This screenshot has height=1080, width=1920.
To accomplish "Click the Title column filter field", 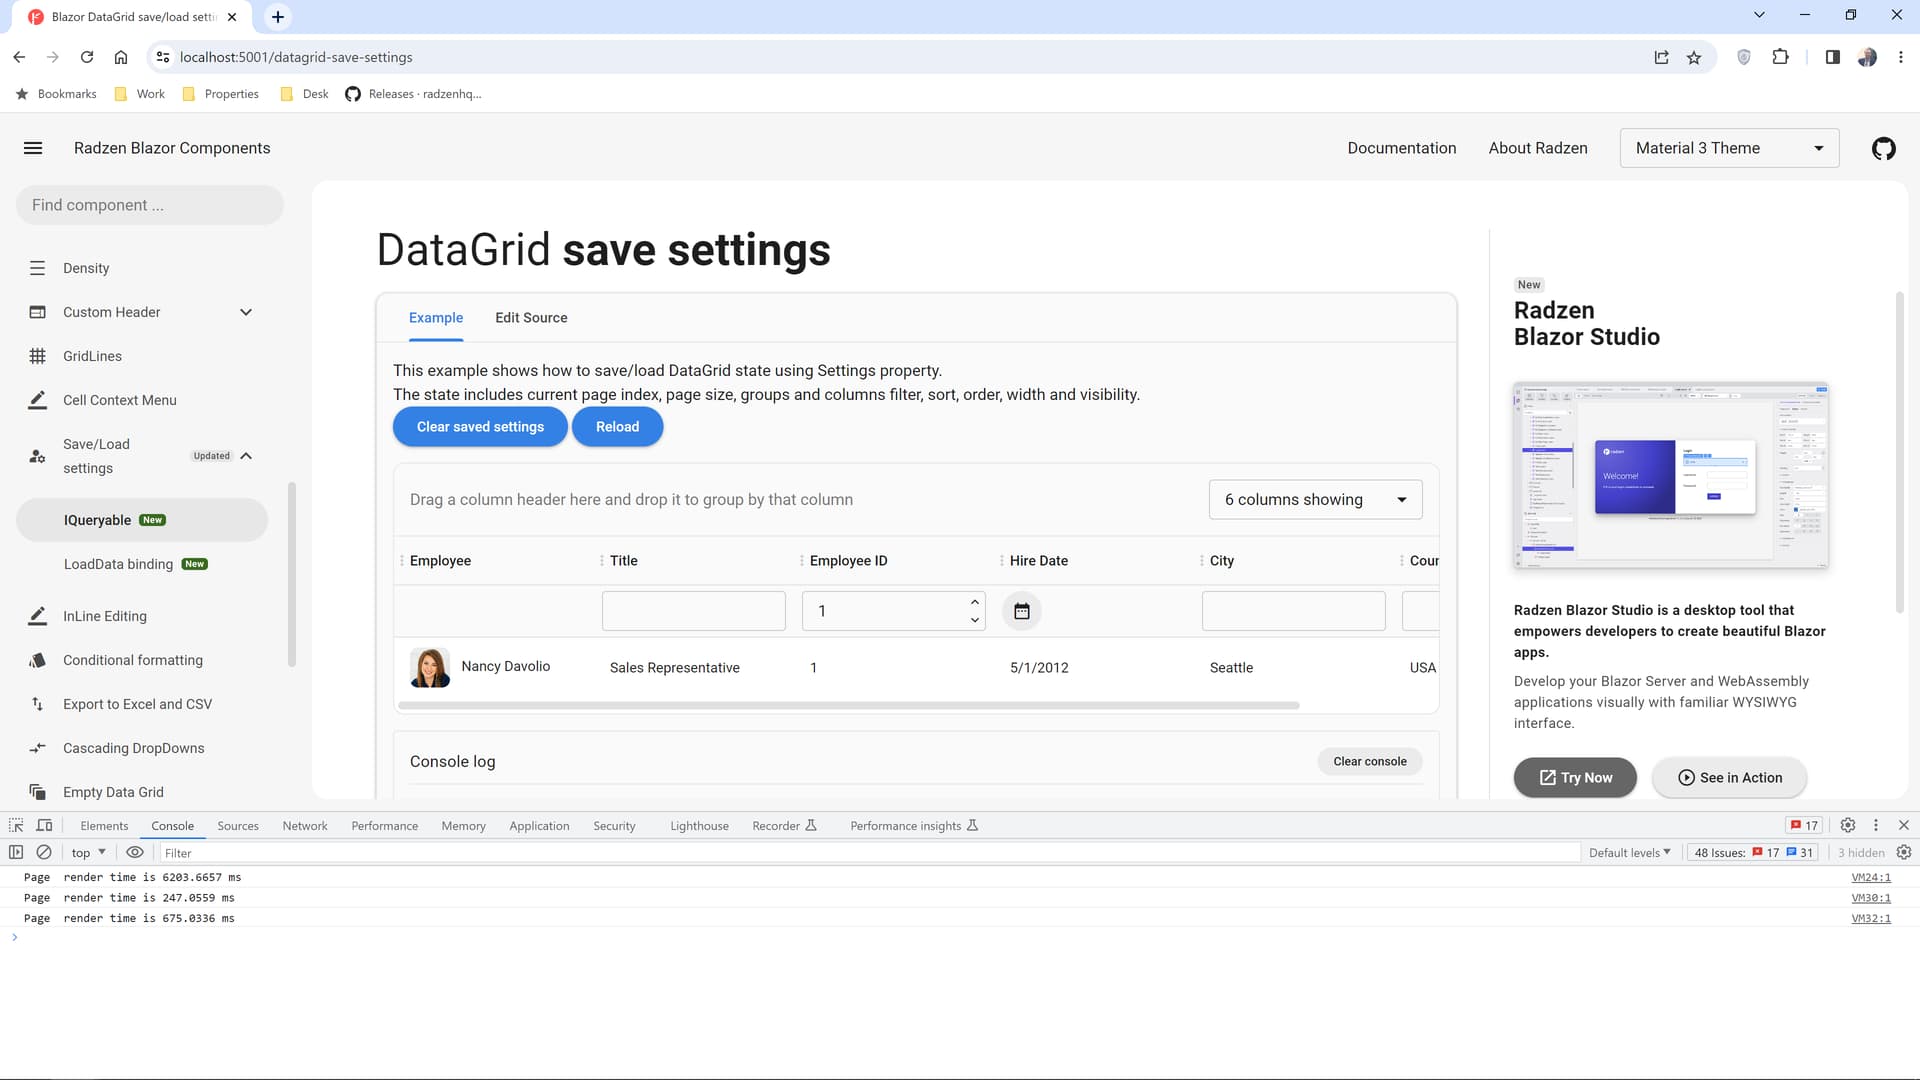I will 693,611.
